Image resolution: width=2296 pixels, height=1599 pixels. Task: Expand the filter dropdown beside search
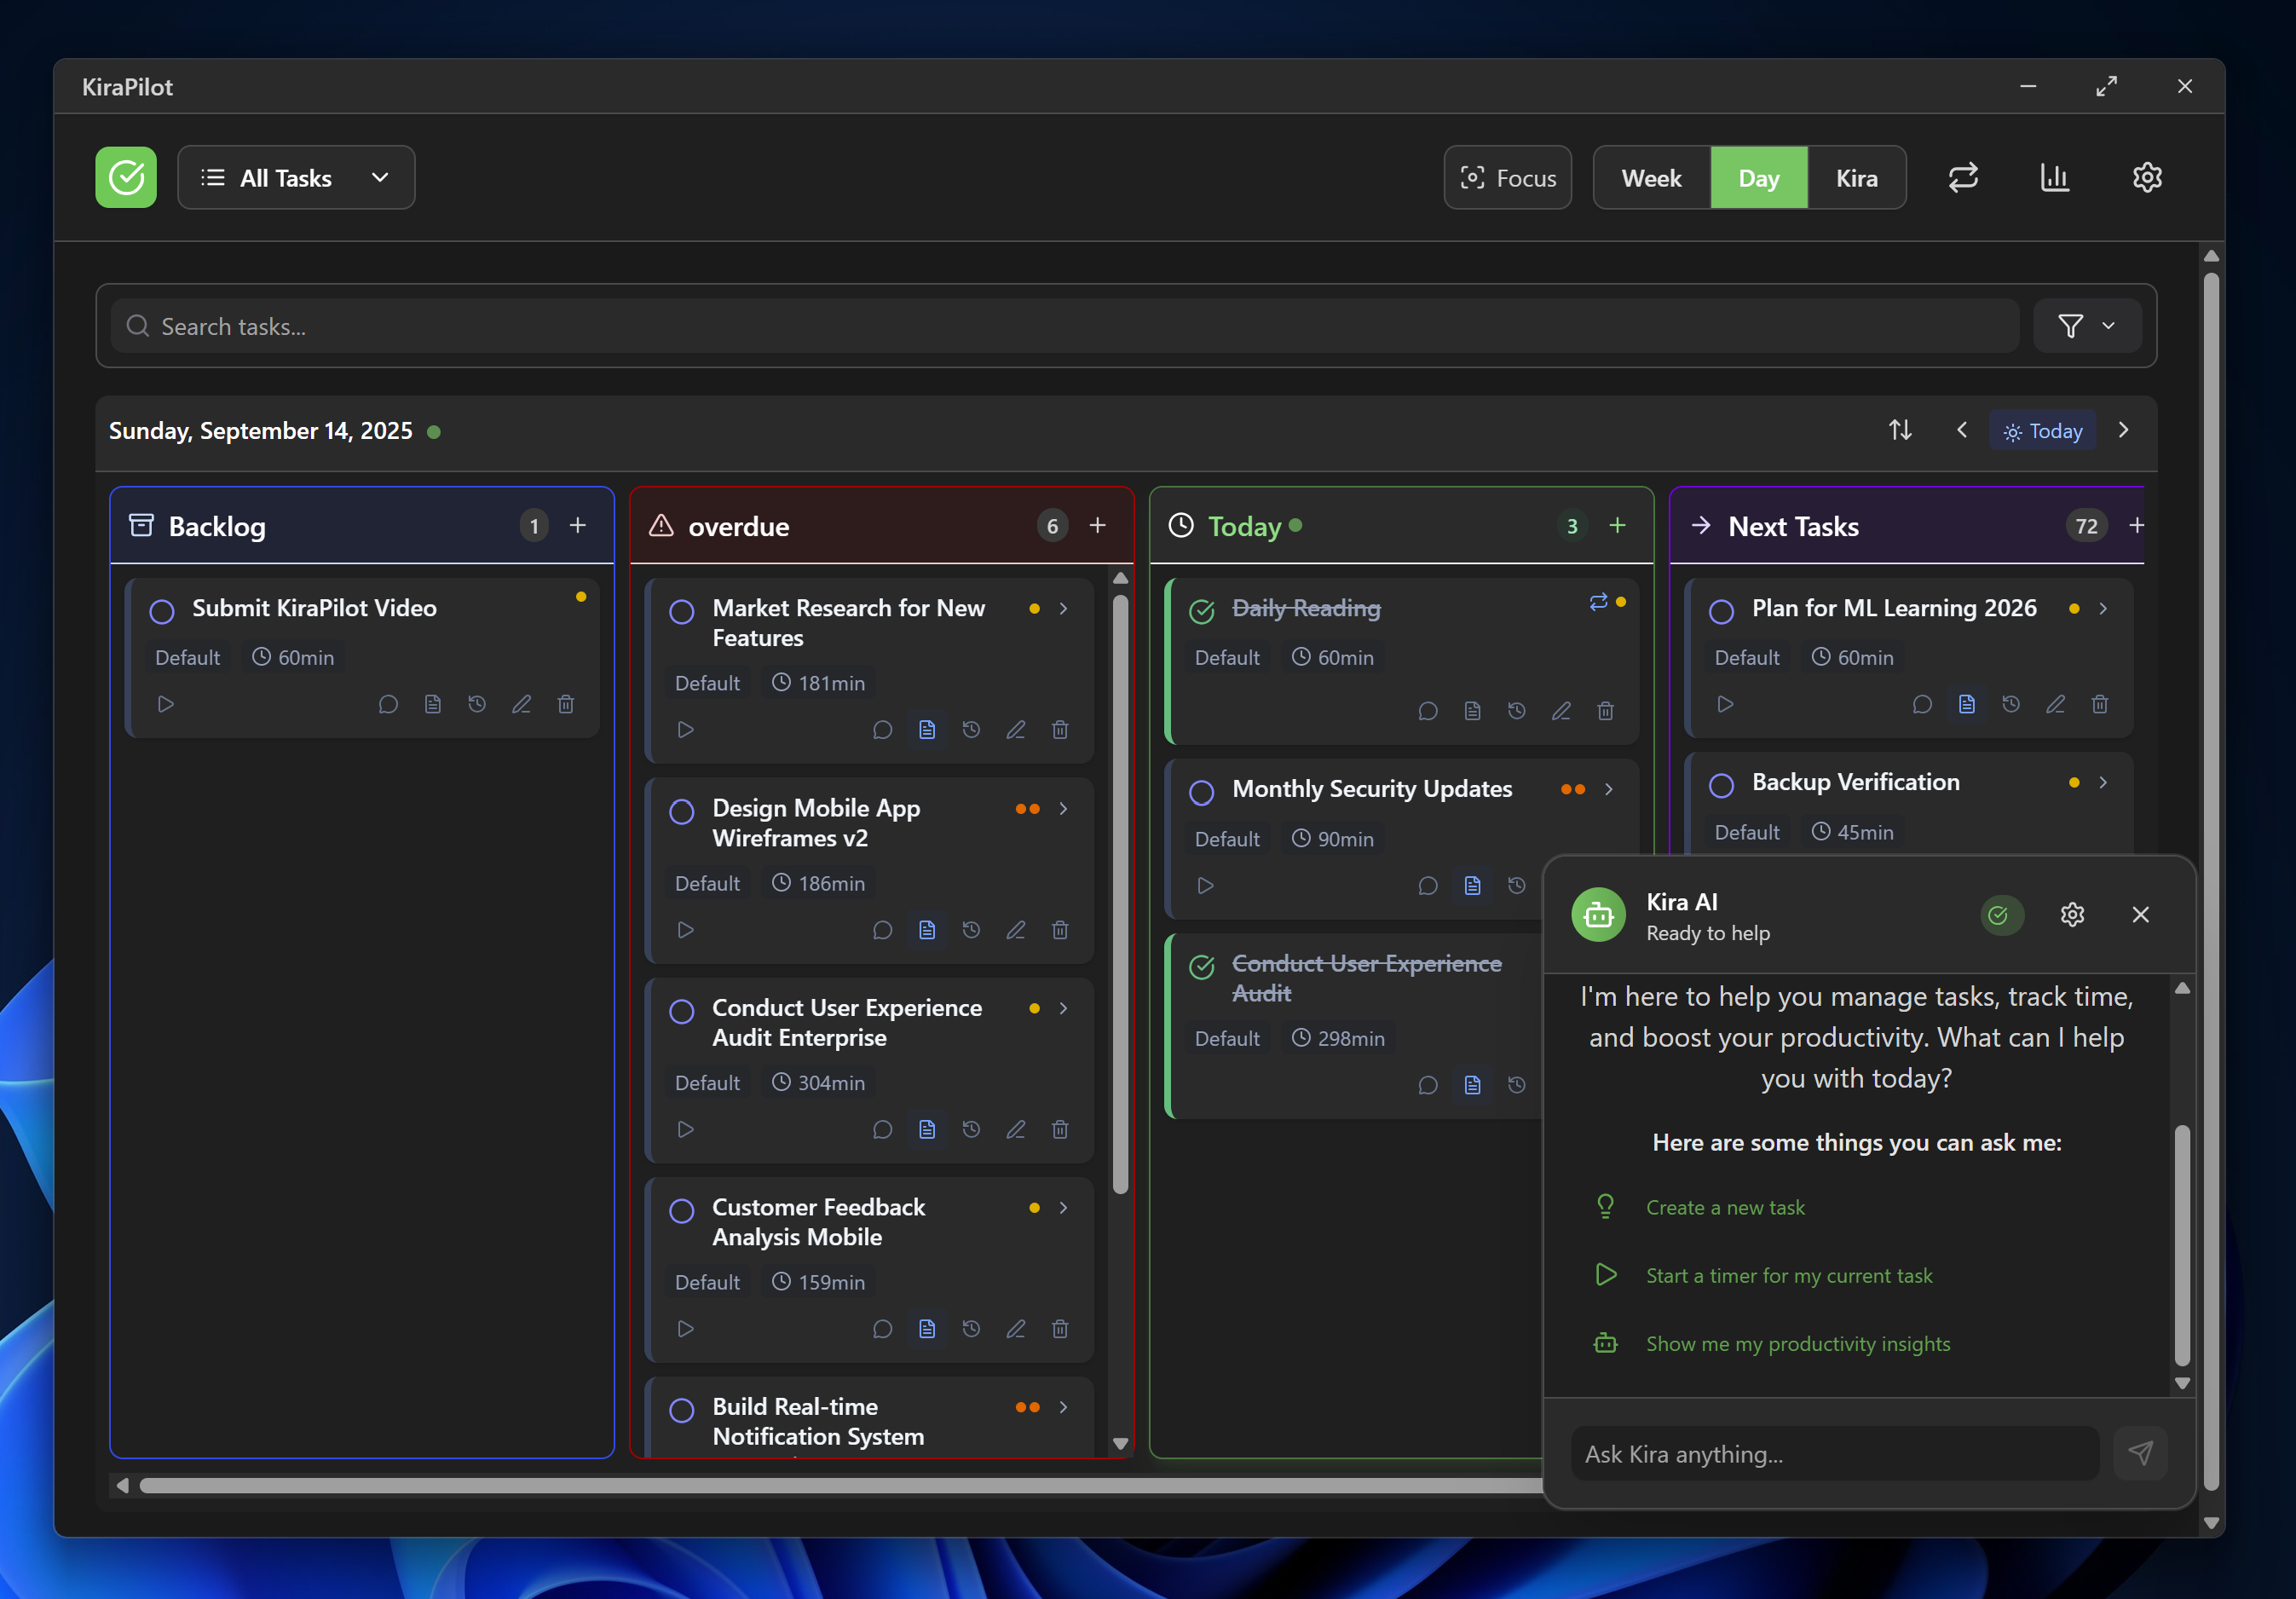tap(2086, 326)
